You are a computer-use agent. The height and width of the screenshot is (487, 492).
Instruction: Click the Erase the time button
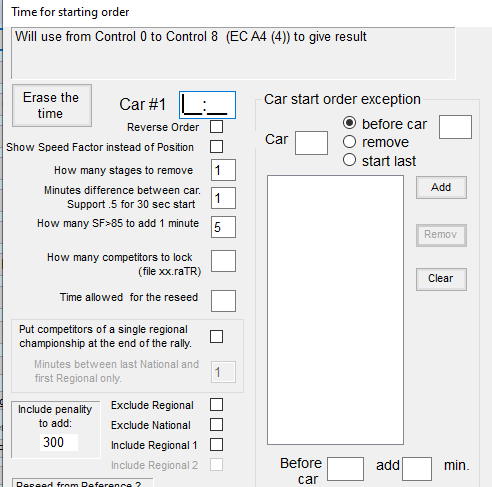pyautogui.click(x=52, y=105)
